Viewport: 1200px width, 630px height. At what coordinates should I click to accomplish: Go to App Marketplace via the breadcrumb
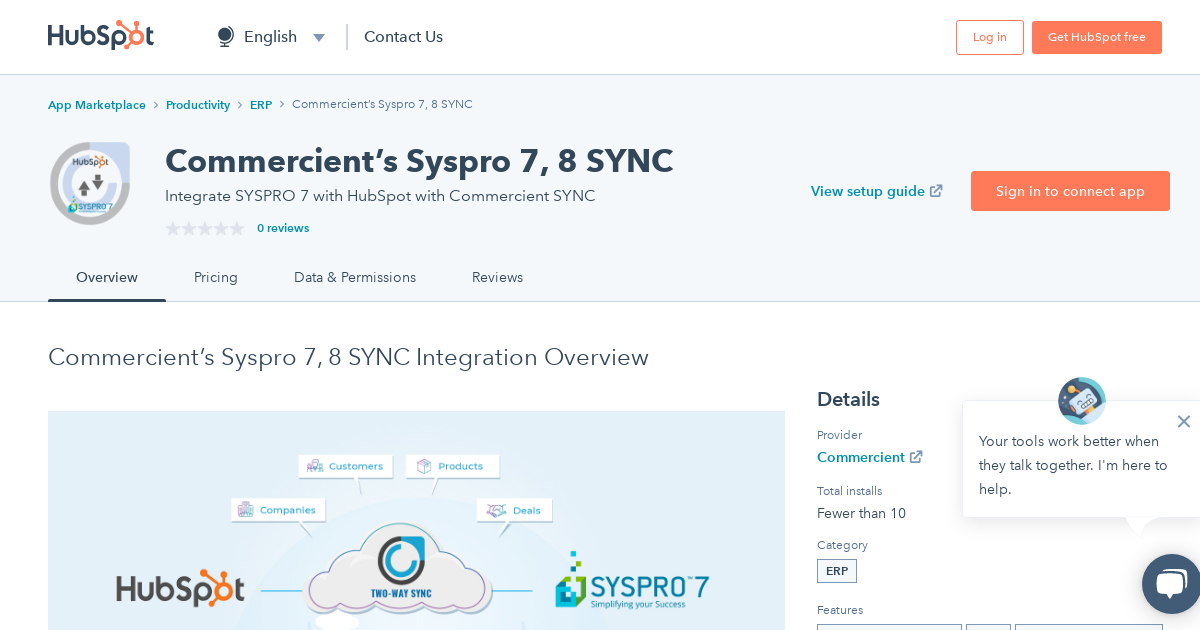tap(96, 104)
